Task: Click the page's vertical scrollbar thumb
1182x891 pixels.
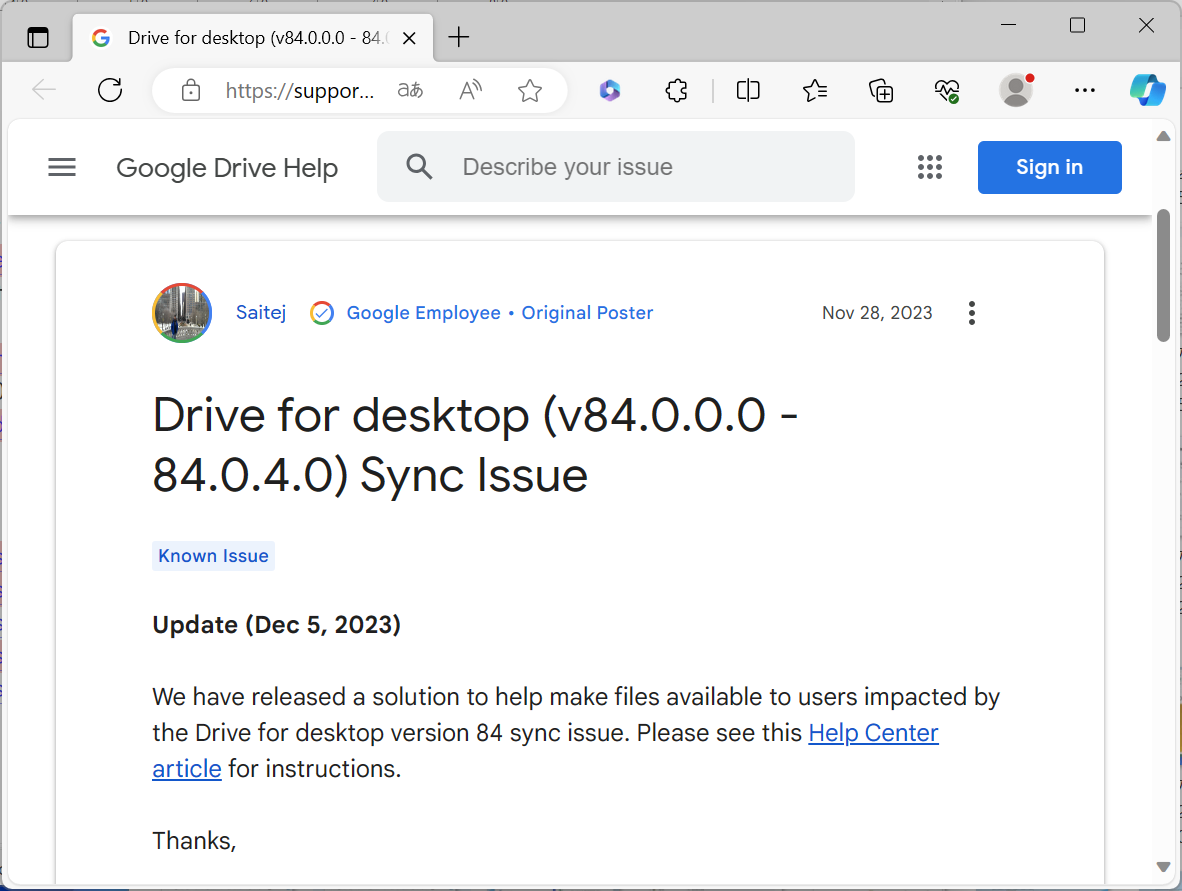Action: 1163,275
